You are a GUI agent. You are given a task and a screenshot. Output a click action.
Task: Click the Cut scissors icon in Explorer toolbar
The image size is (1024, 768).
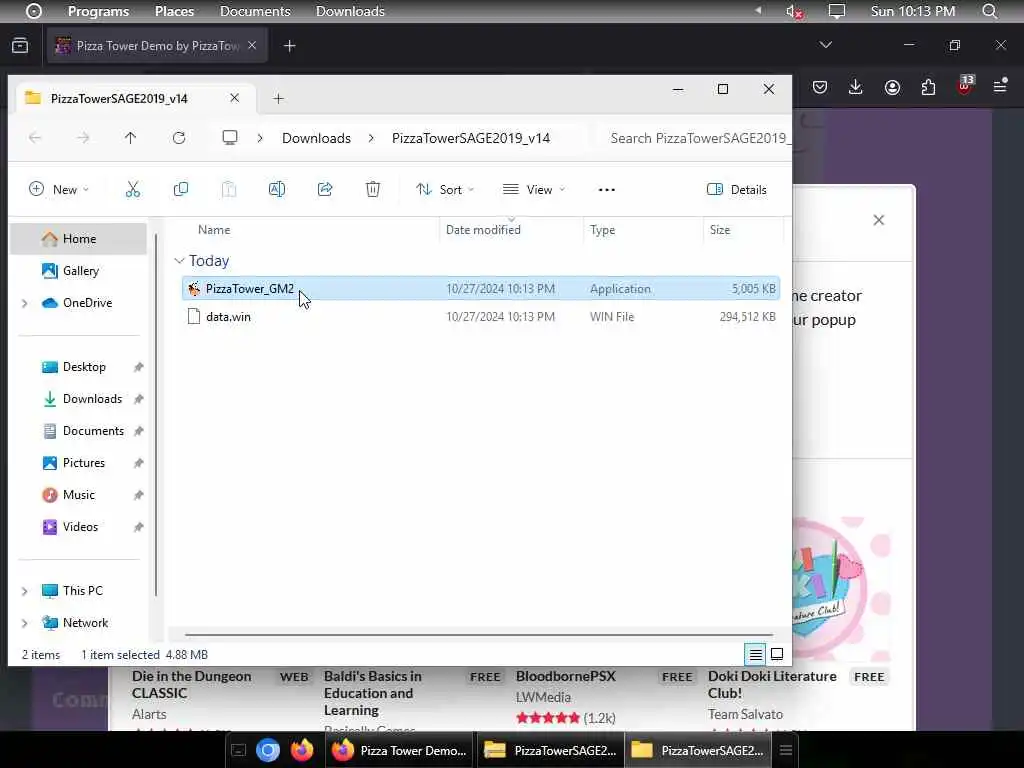(x=133, y=189)
